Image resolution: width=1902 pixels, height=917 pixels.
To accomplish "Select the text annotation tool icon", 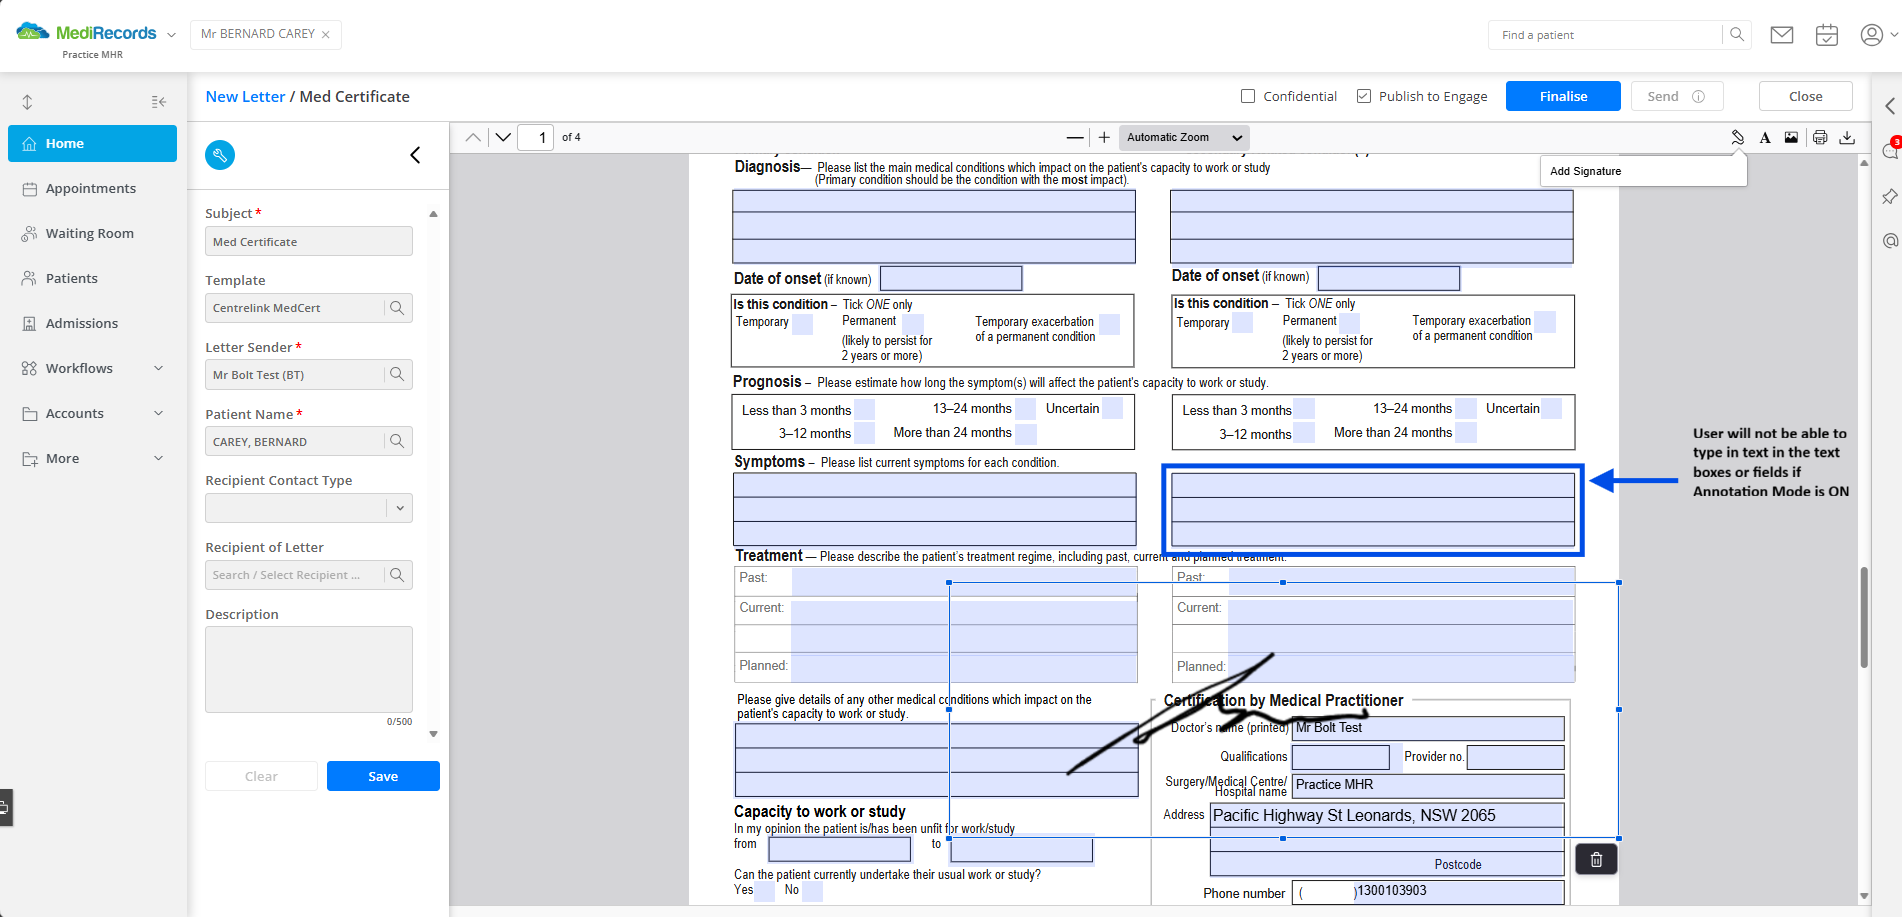I will pos(1765,138).
